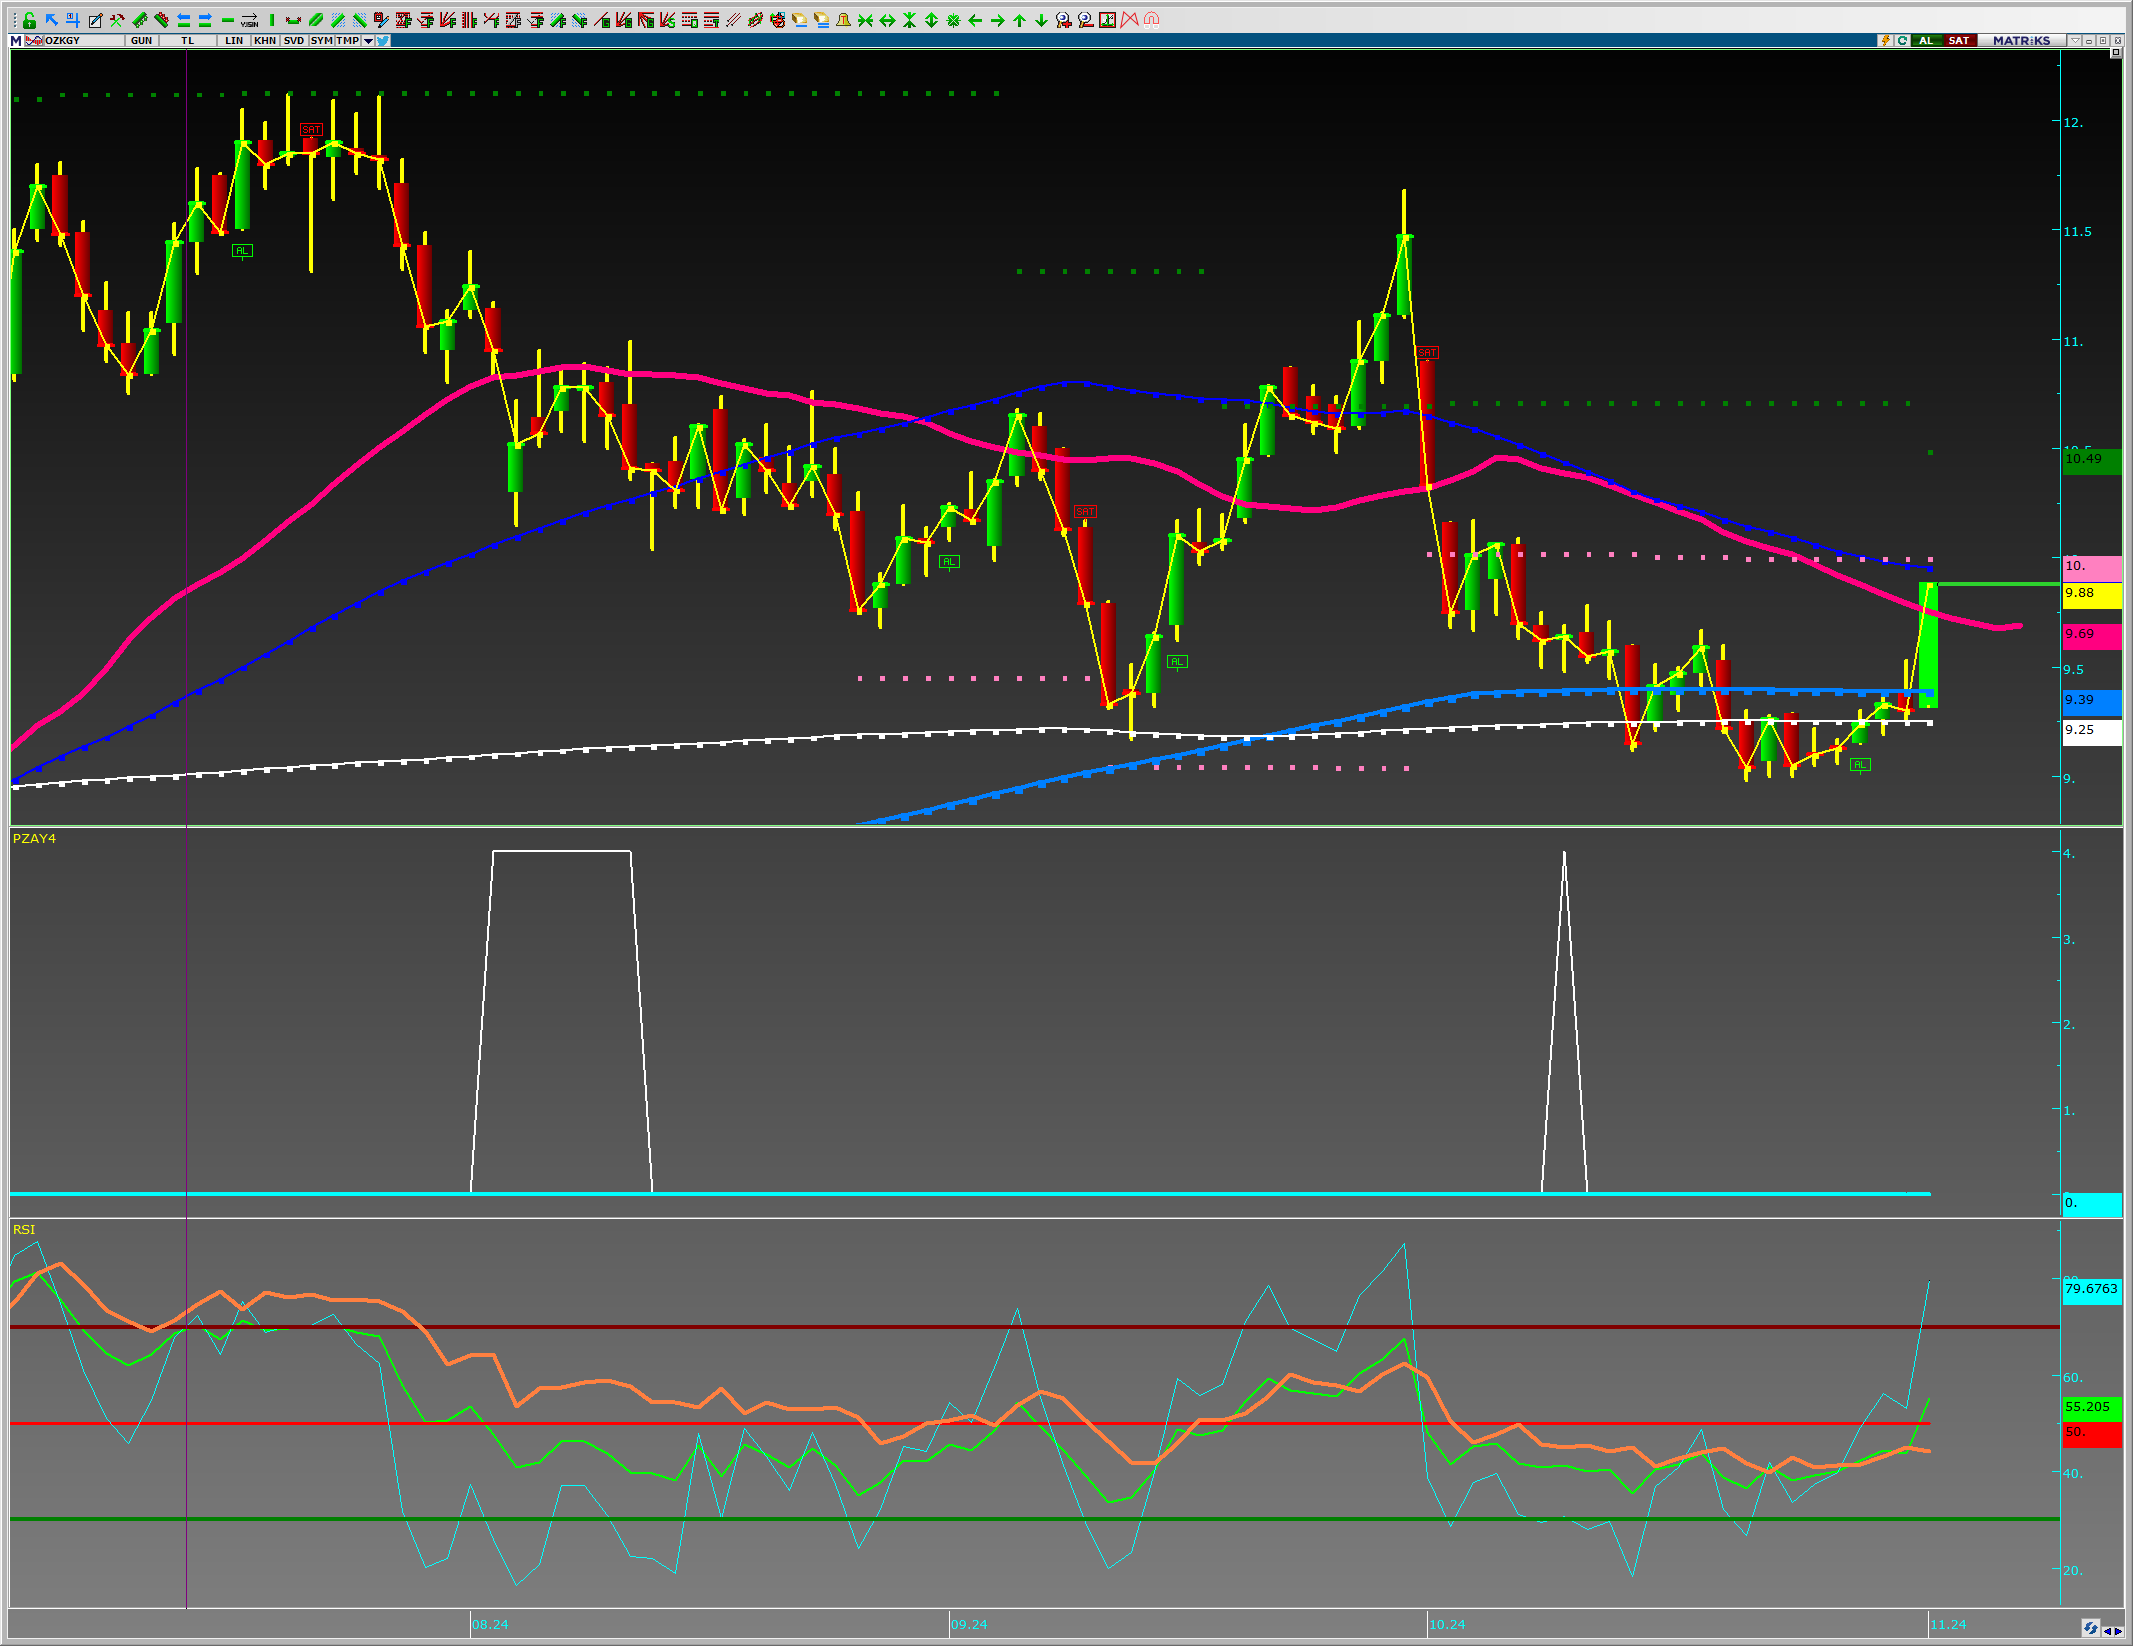Open the dropdown arrow next to TMP

pos(368,41)
